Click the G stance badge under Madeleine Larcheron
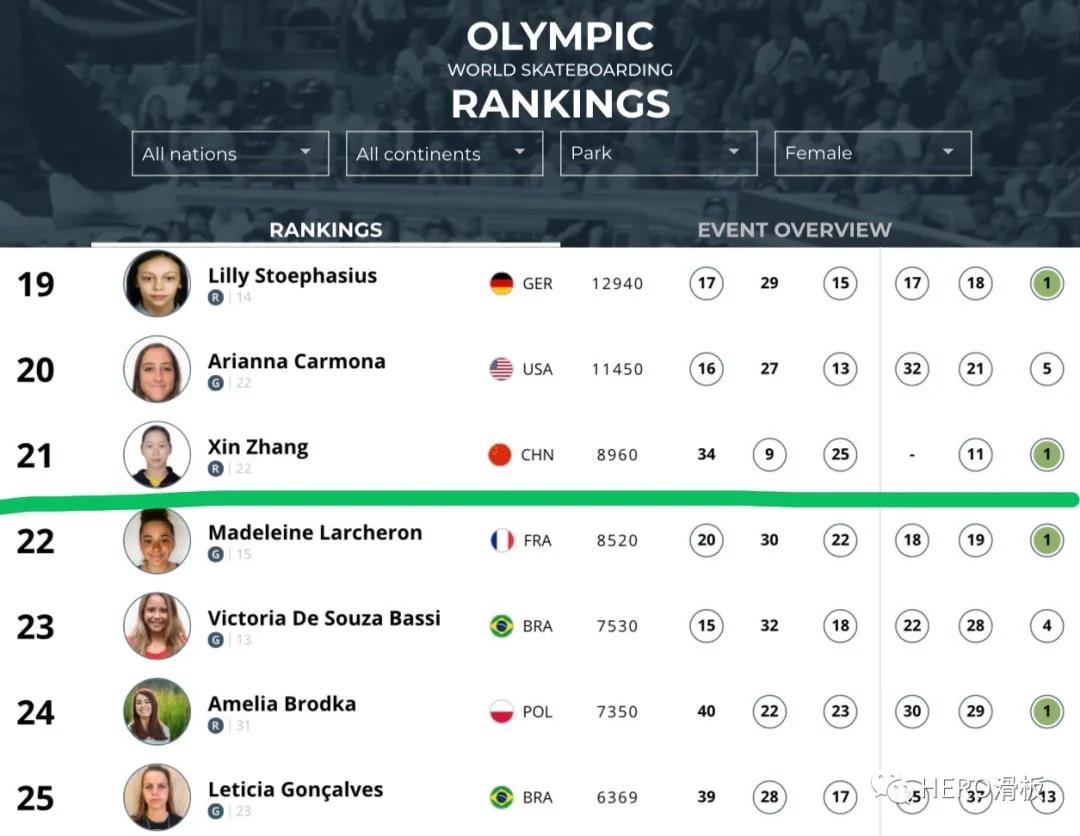The width and height of the screenshot is (1080, 836). [x=216, y=554]
